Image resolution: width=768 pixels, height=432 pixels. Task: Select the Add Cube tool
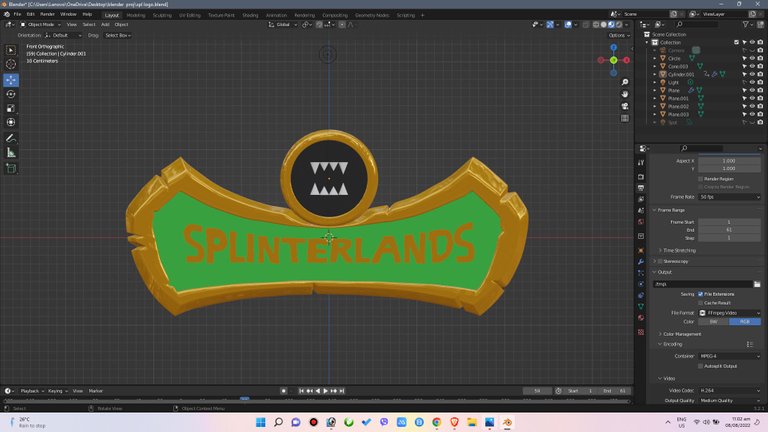pyautogui.click(x=11, y=168)
